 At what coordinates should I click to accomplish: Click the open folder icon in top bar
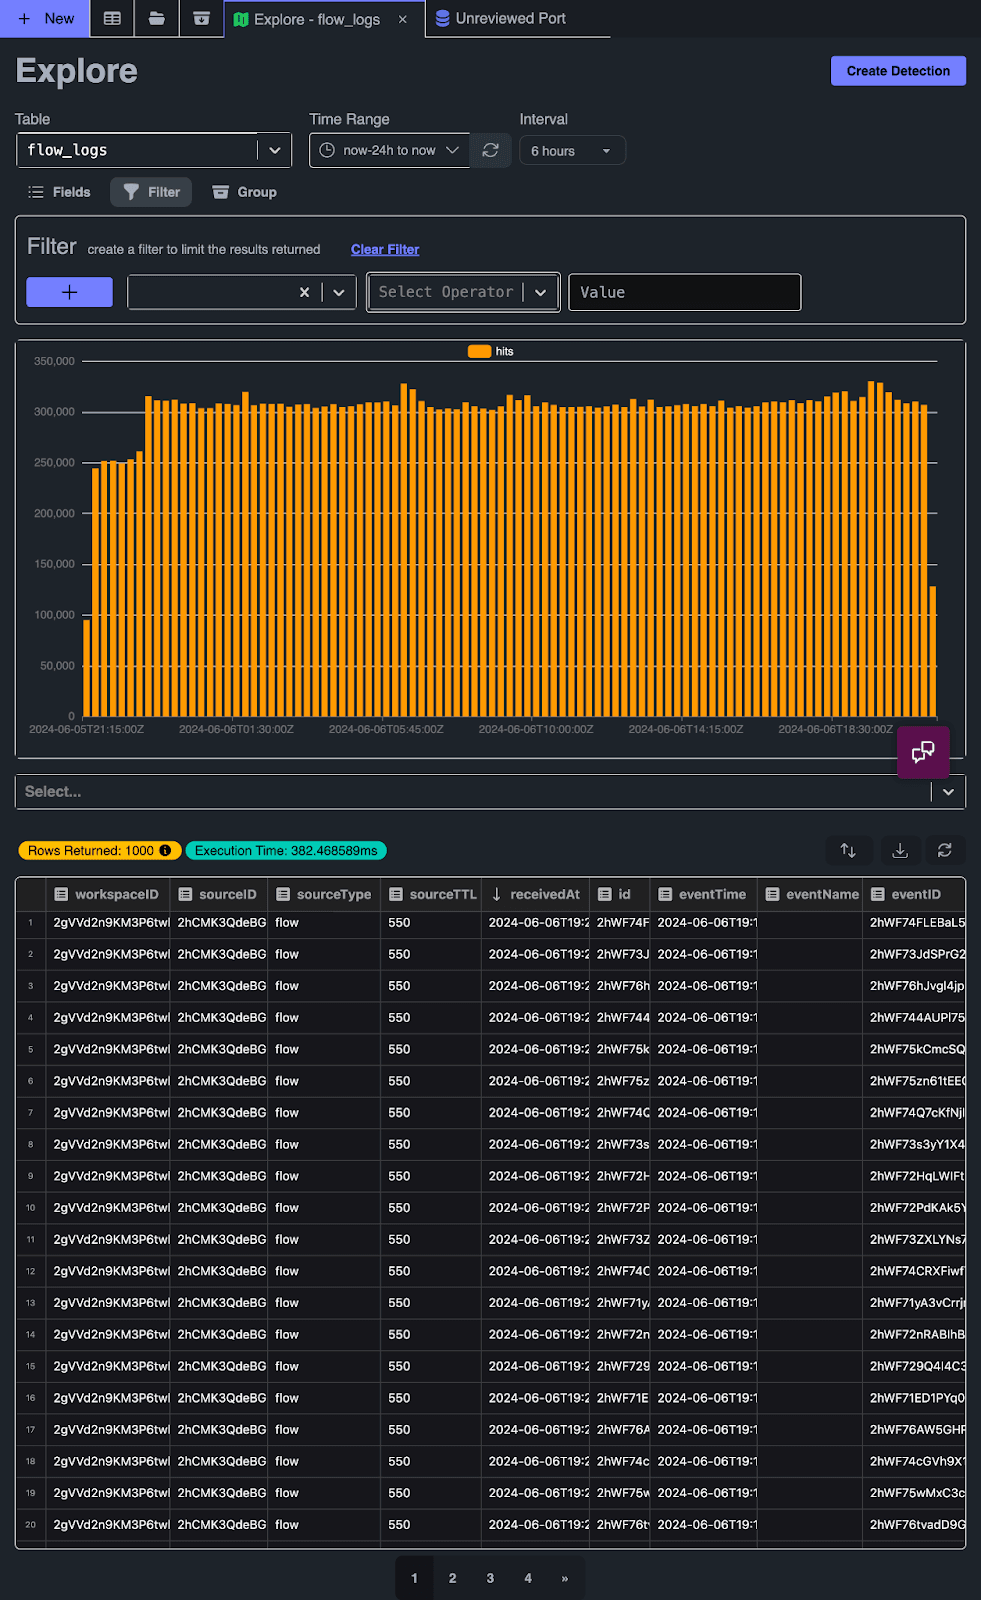(157, 19)
